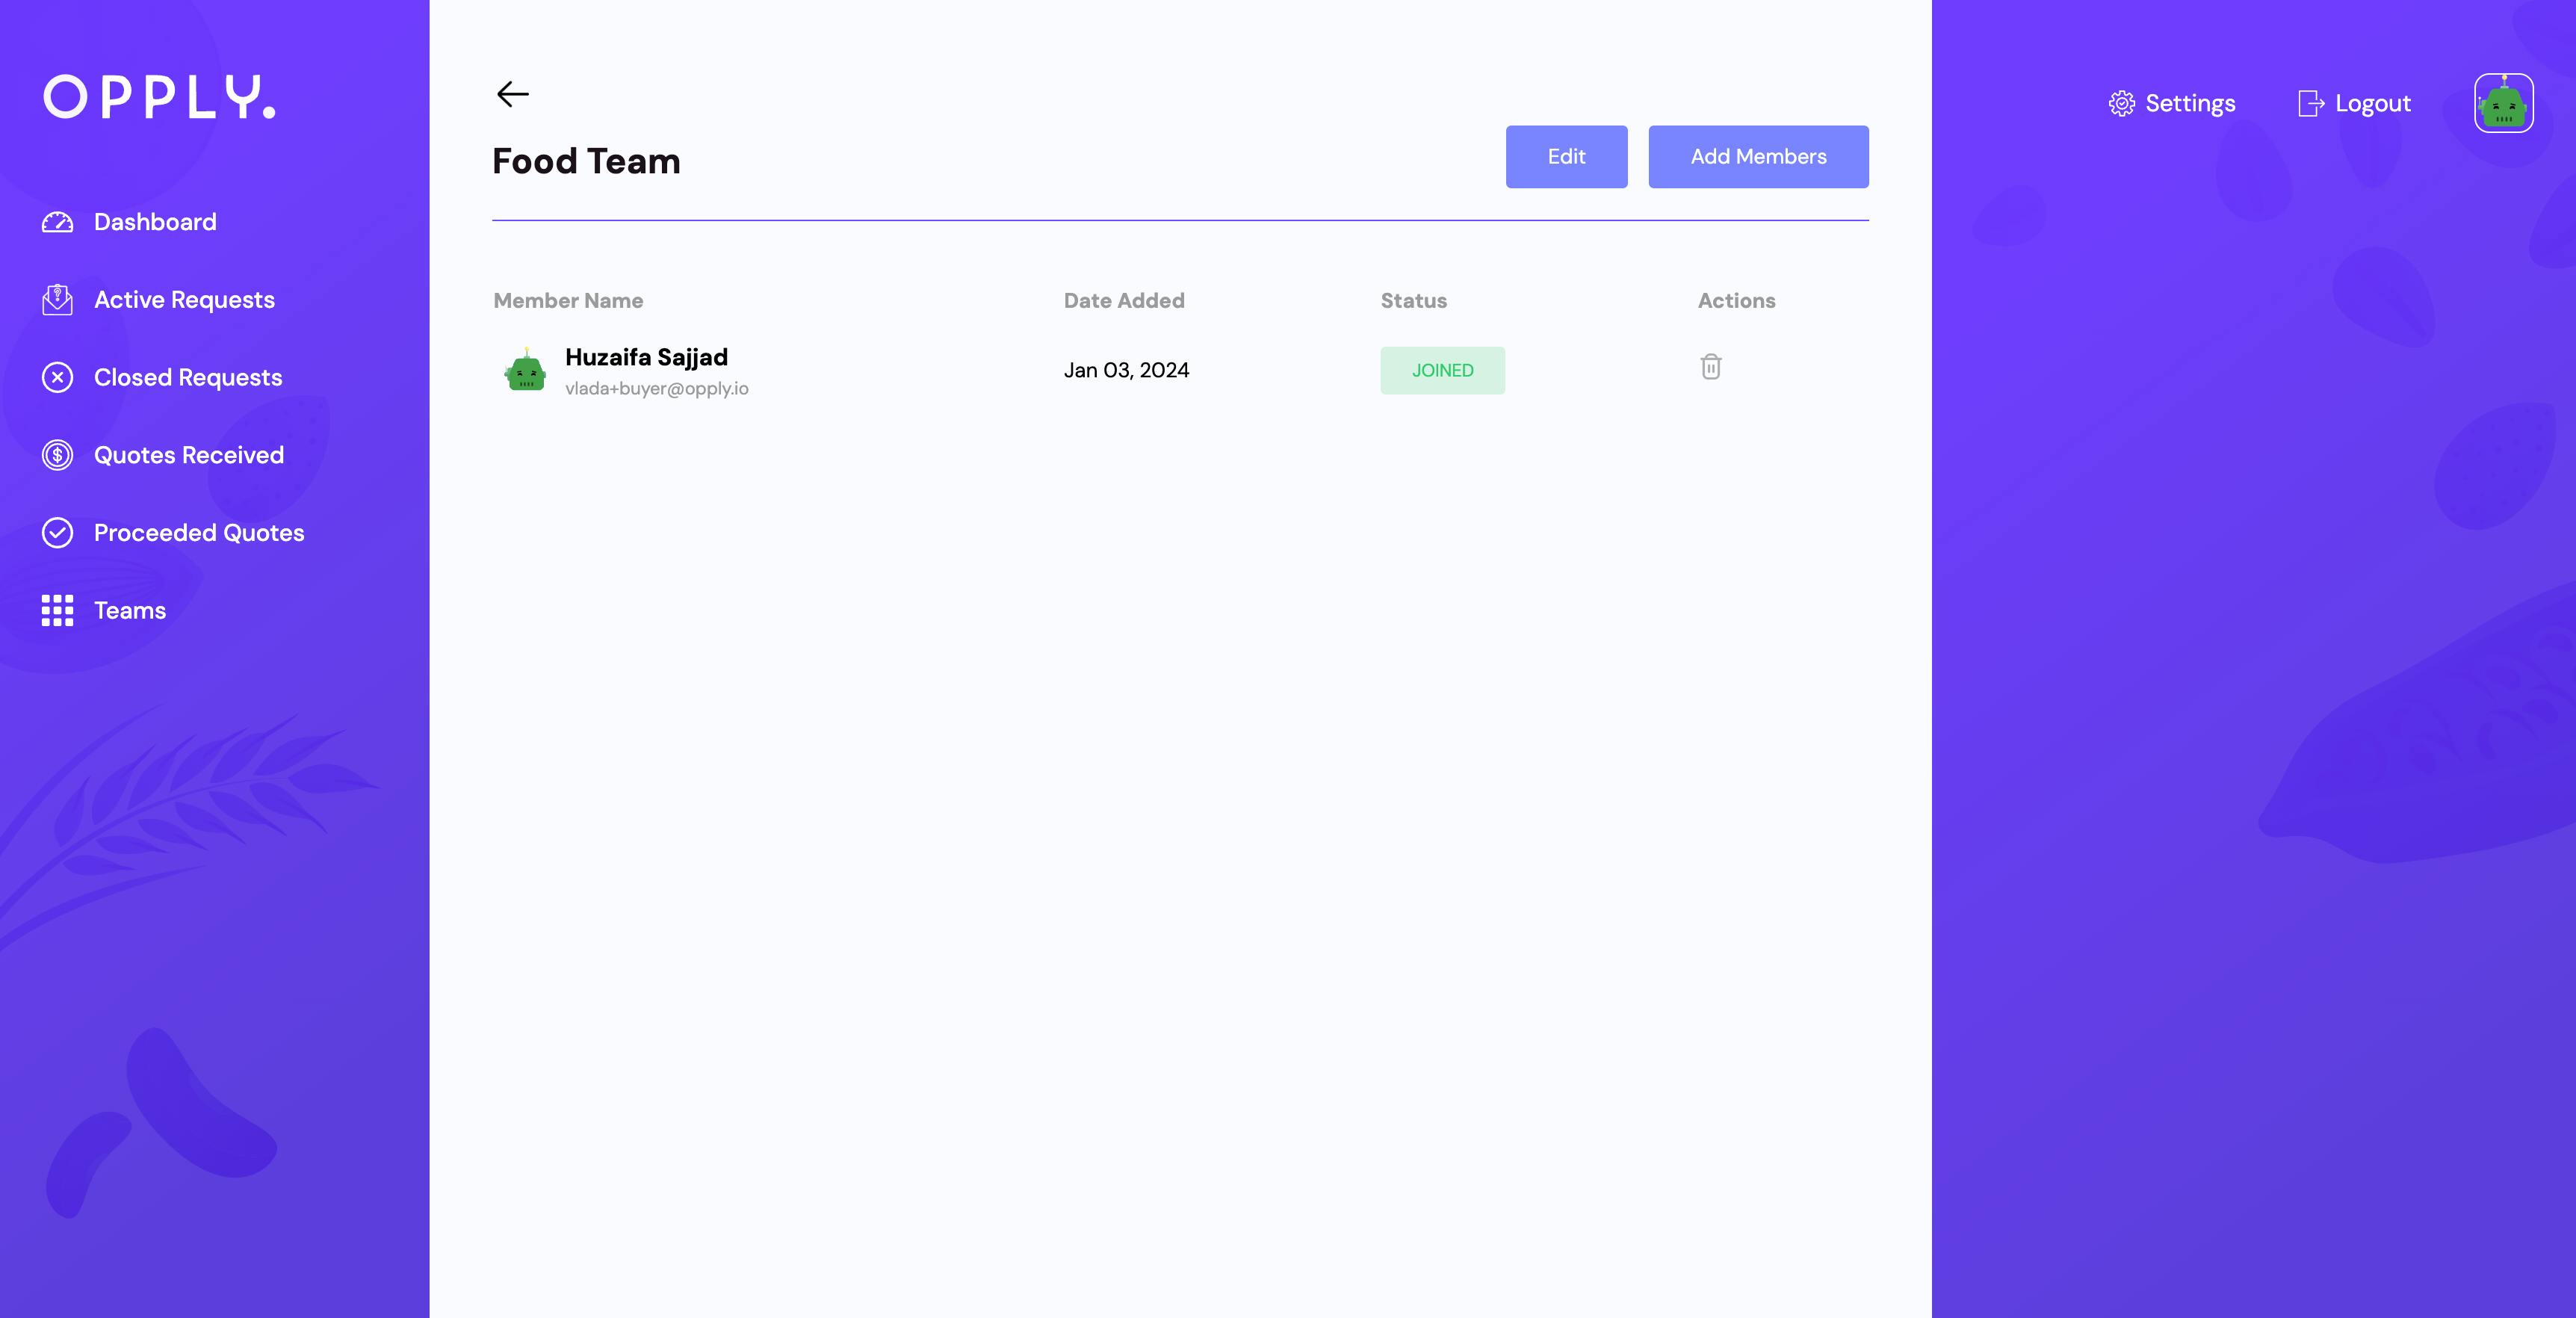Click the Member Name column header

(568, 301)
